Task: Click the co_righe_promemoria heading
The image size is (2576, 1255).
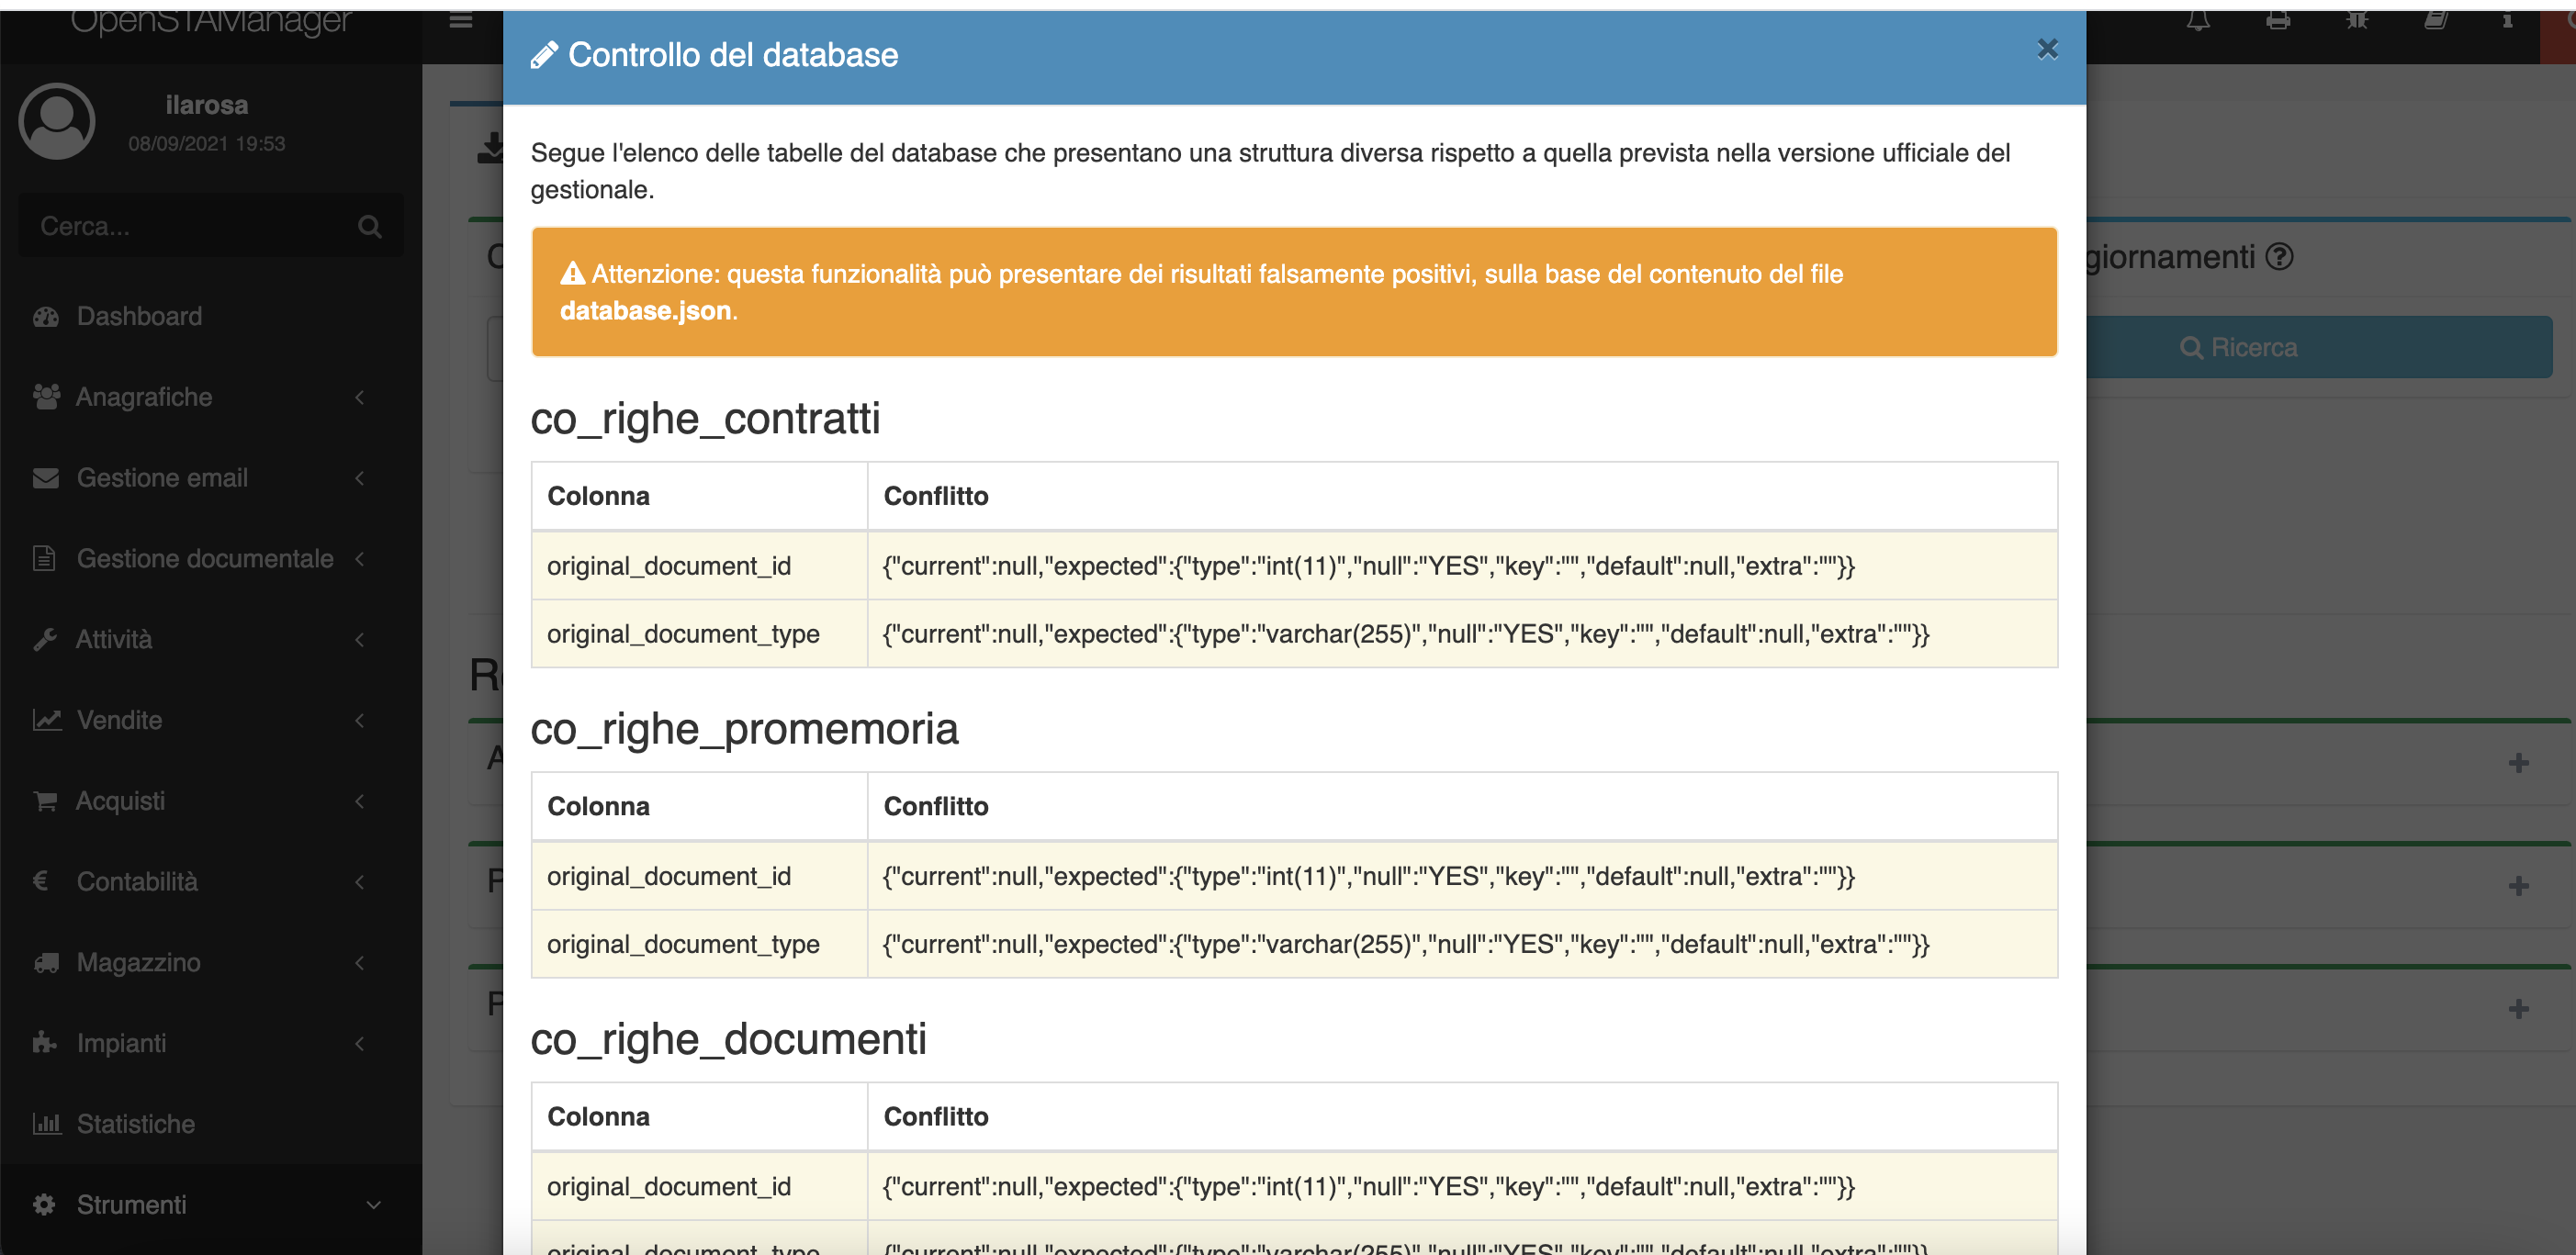Action: pyautogui.click(x=744, y=728)
